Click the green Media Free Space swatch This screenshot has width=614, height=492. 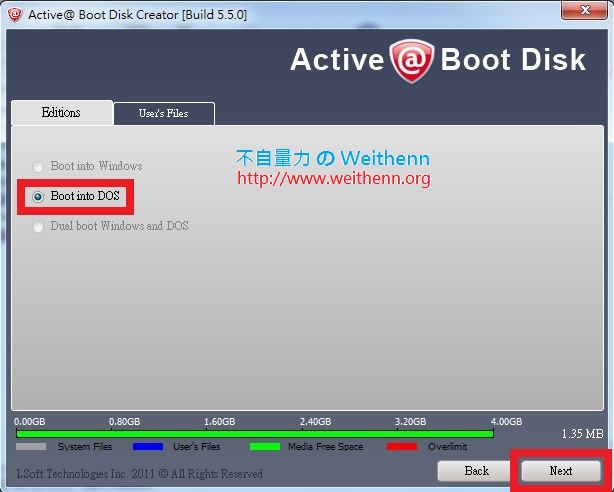pyautogui.click(x=265, y=447)
